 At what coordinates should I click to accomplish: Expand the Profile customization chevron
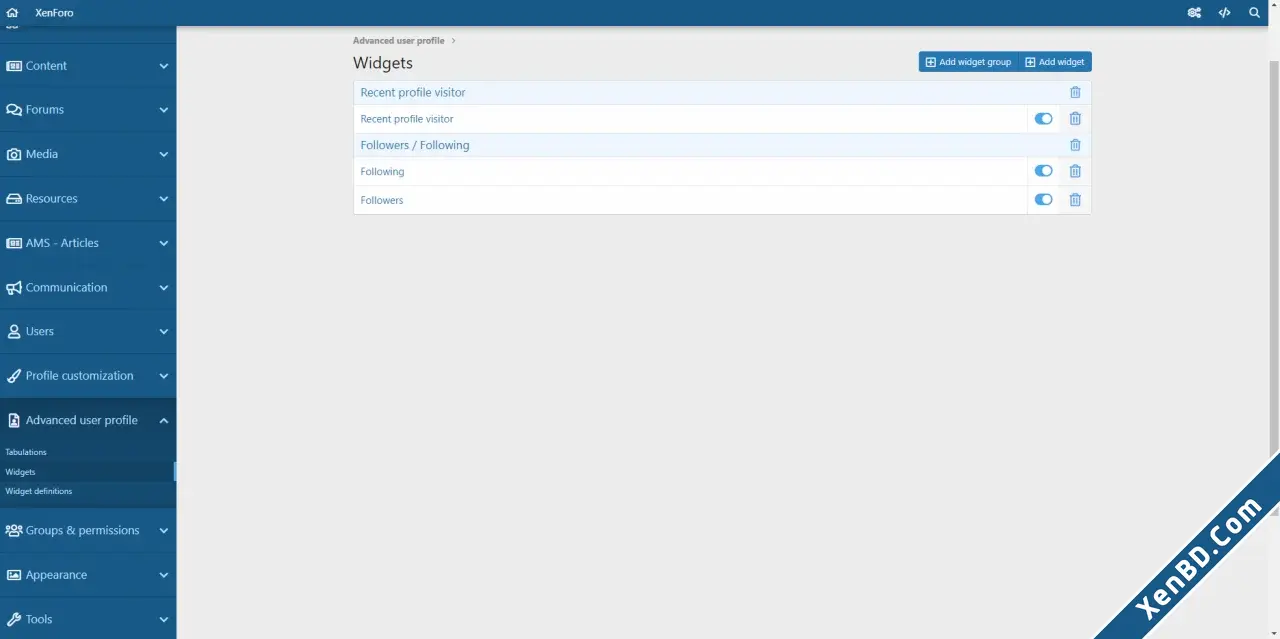(x=164, y=376)
